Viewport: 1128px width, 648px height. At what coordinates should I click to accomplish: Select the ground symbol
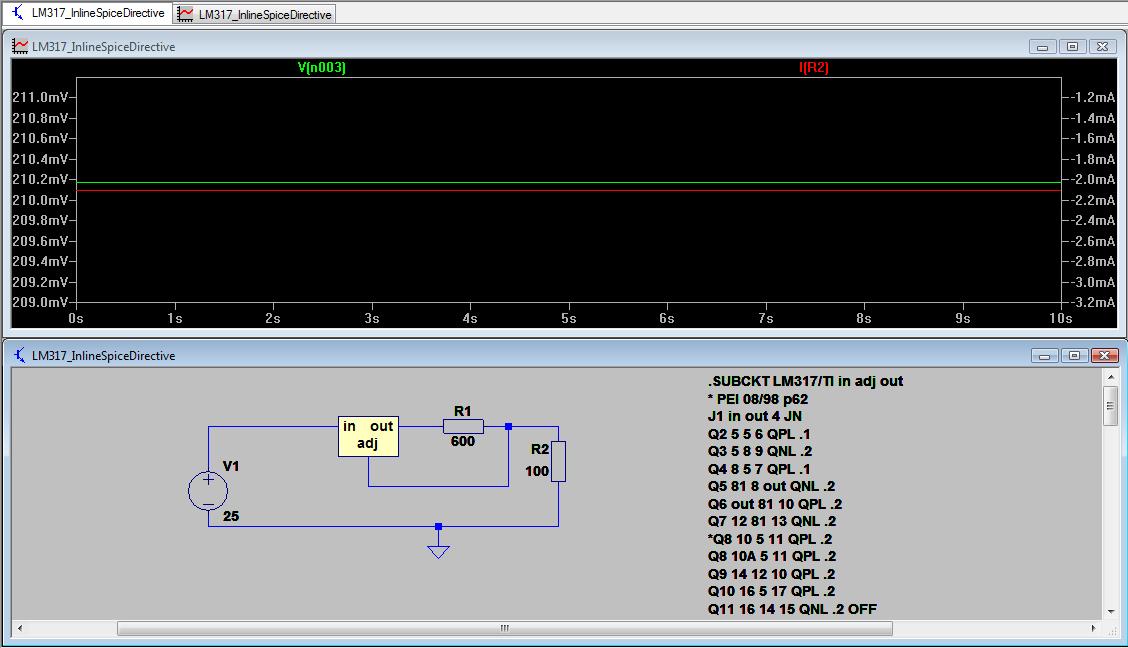[438, 550]
